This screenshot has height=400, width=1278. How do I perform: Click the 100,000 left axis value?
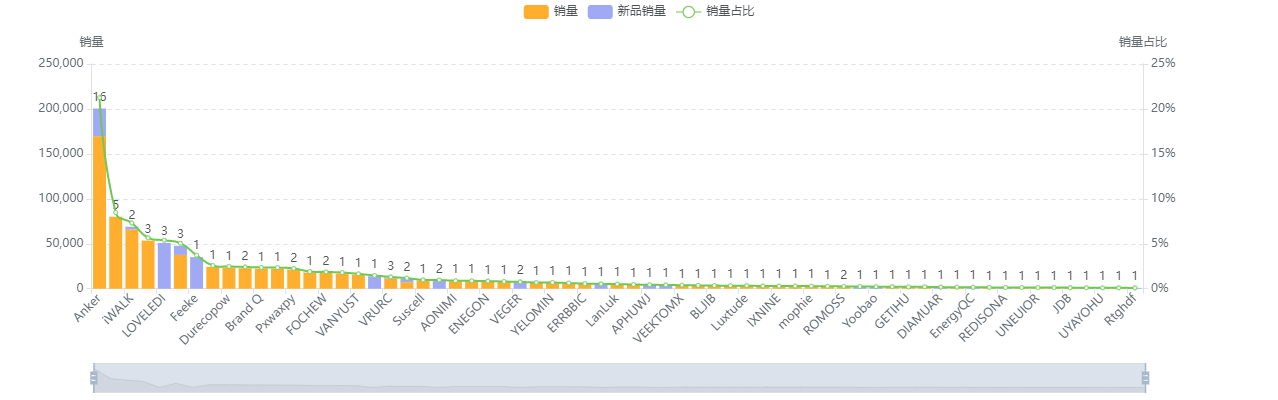pos(61,198)
